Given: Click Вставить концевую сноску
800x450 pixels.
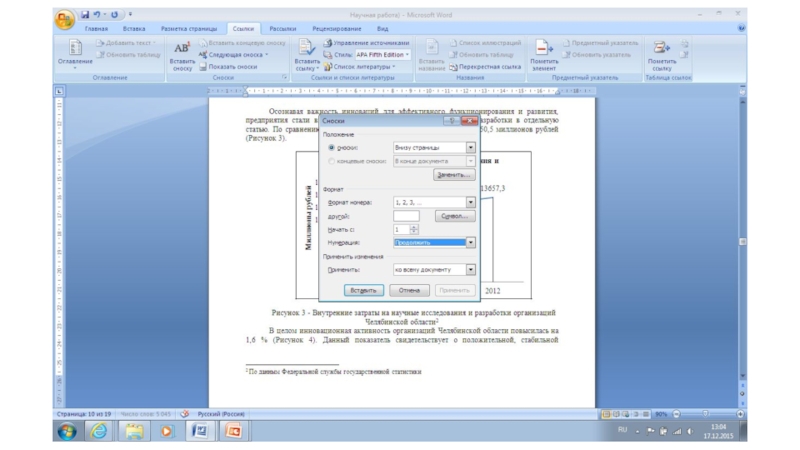Looking at the screenshot, I should tap(242, 43).
